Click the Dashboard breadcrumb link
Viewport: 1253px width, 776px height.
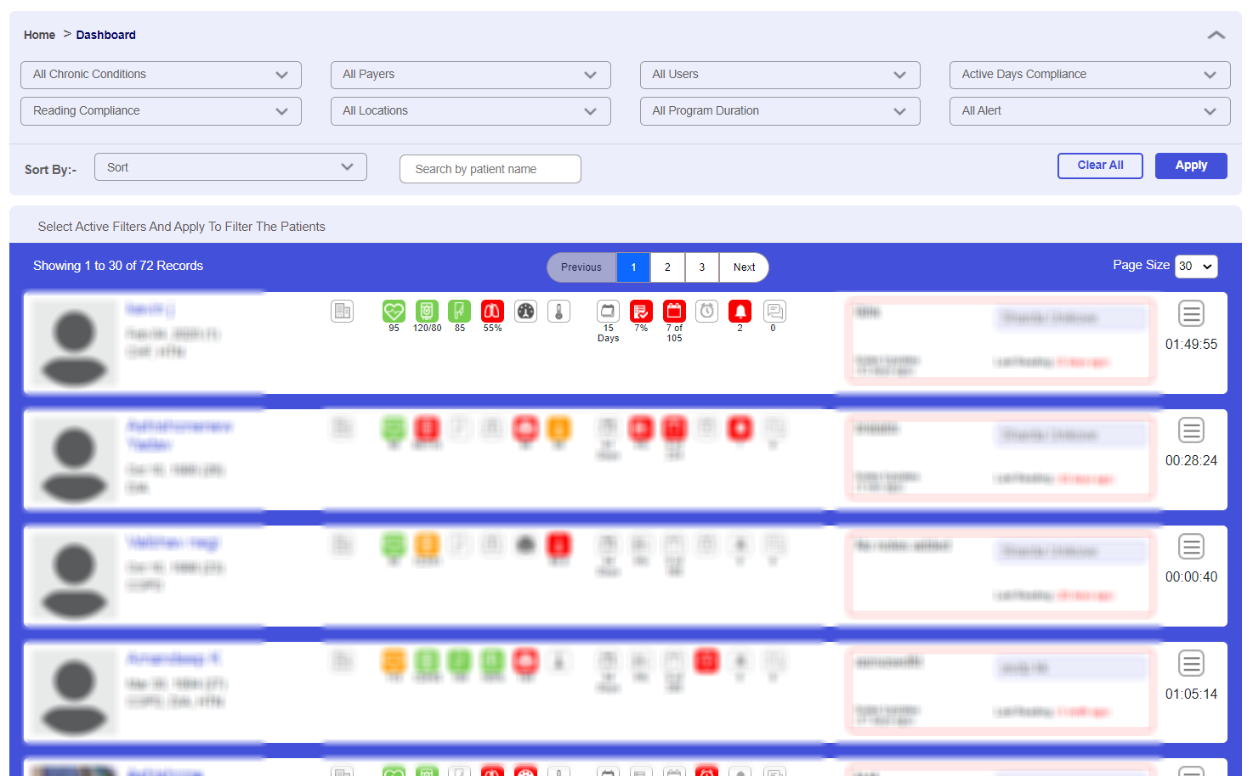(106, 35)
